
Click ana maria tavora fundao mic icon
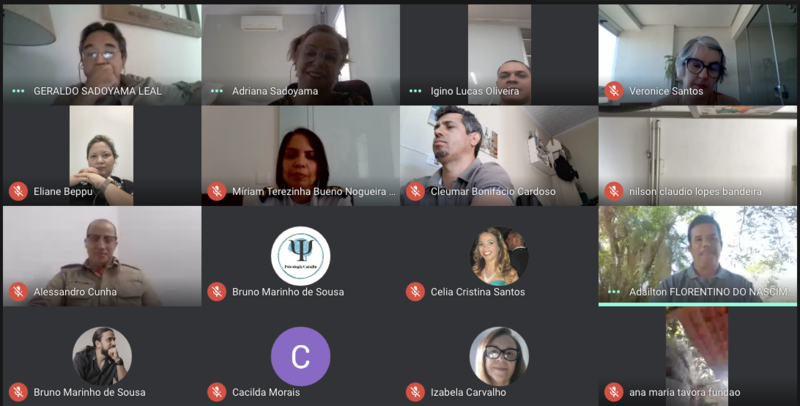point(614,392)
